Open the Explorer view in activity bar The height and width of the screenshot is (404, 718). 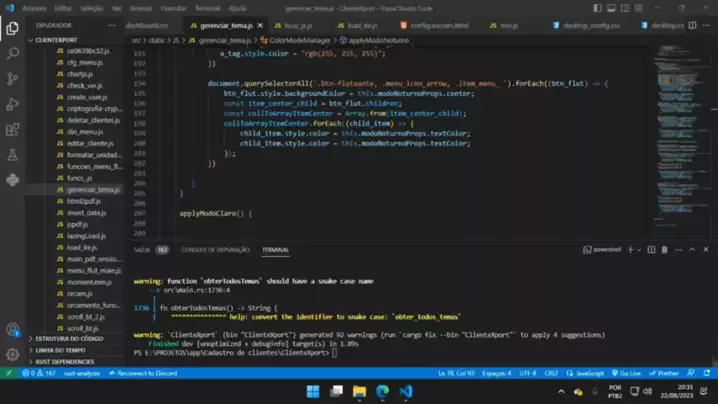[12, 28]
